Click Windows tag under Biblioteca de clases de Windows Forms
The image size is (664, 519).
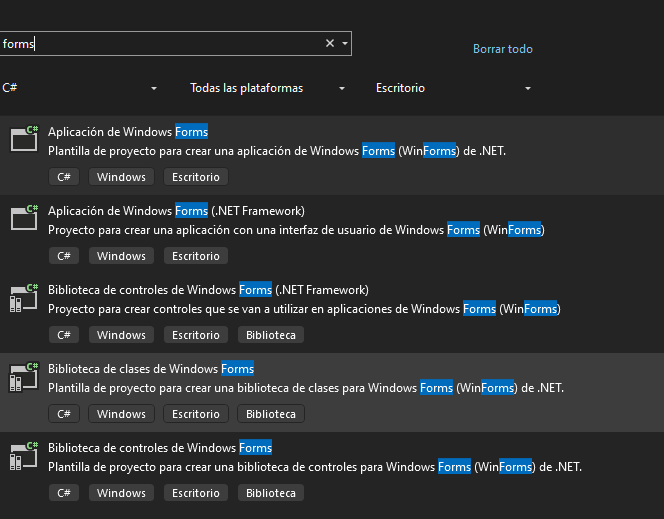(121, 414)
